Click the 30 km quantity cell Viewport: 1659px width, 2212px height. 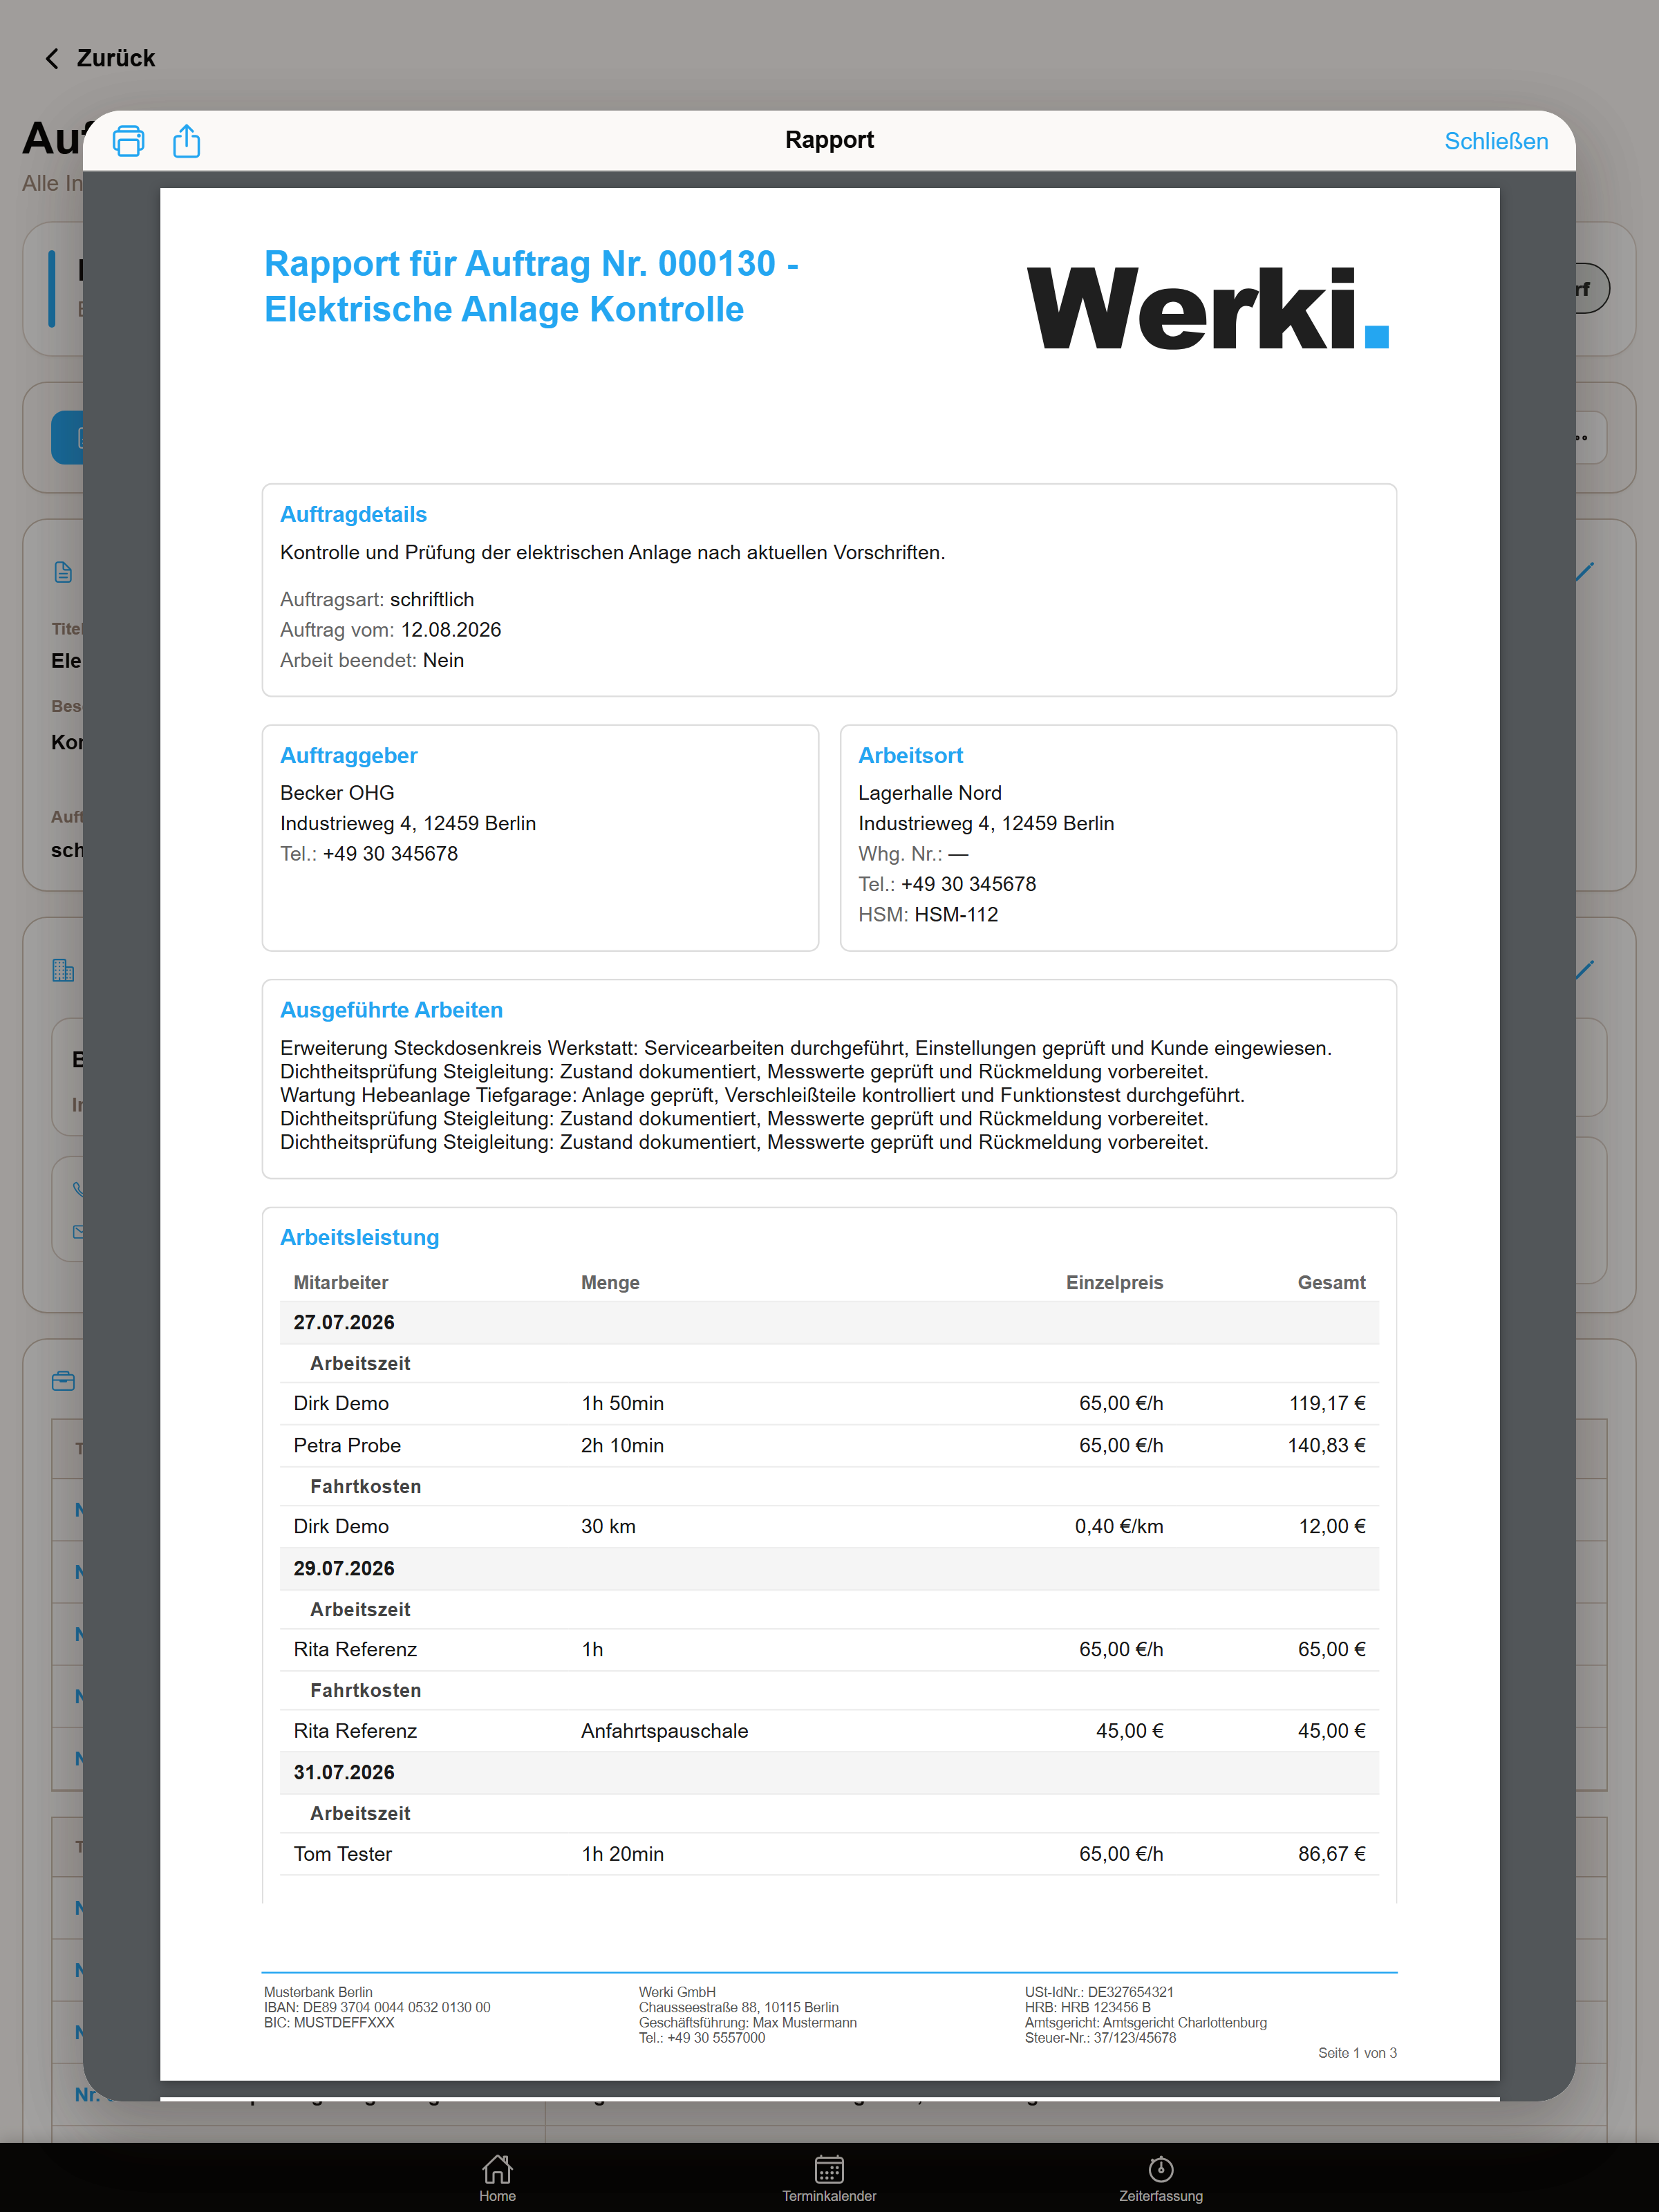point(608,1526)
